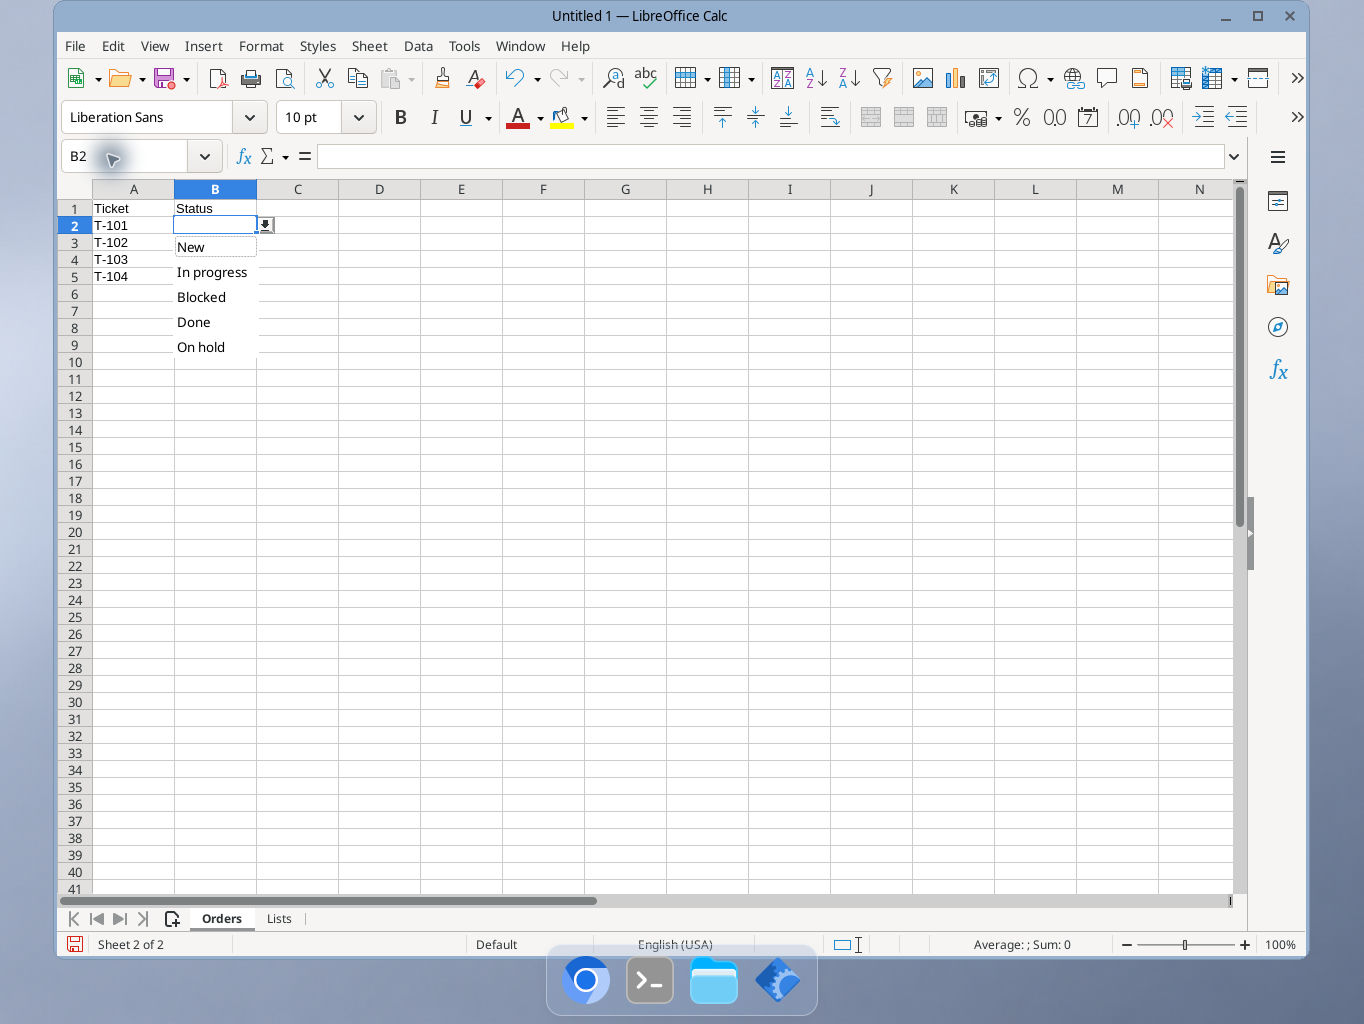This screenshot has height=1024, width=1364.
Task: Click the Cut scissors icon
Action: coord(324,78)
